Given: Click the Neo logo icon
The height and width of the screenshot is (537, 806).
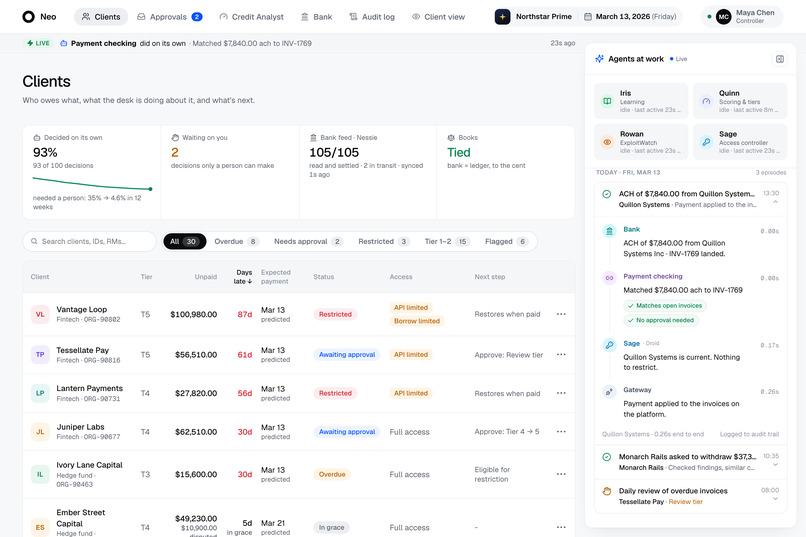Looking at the screenshot, I should coord(28,17).
